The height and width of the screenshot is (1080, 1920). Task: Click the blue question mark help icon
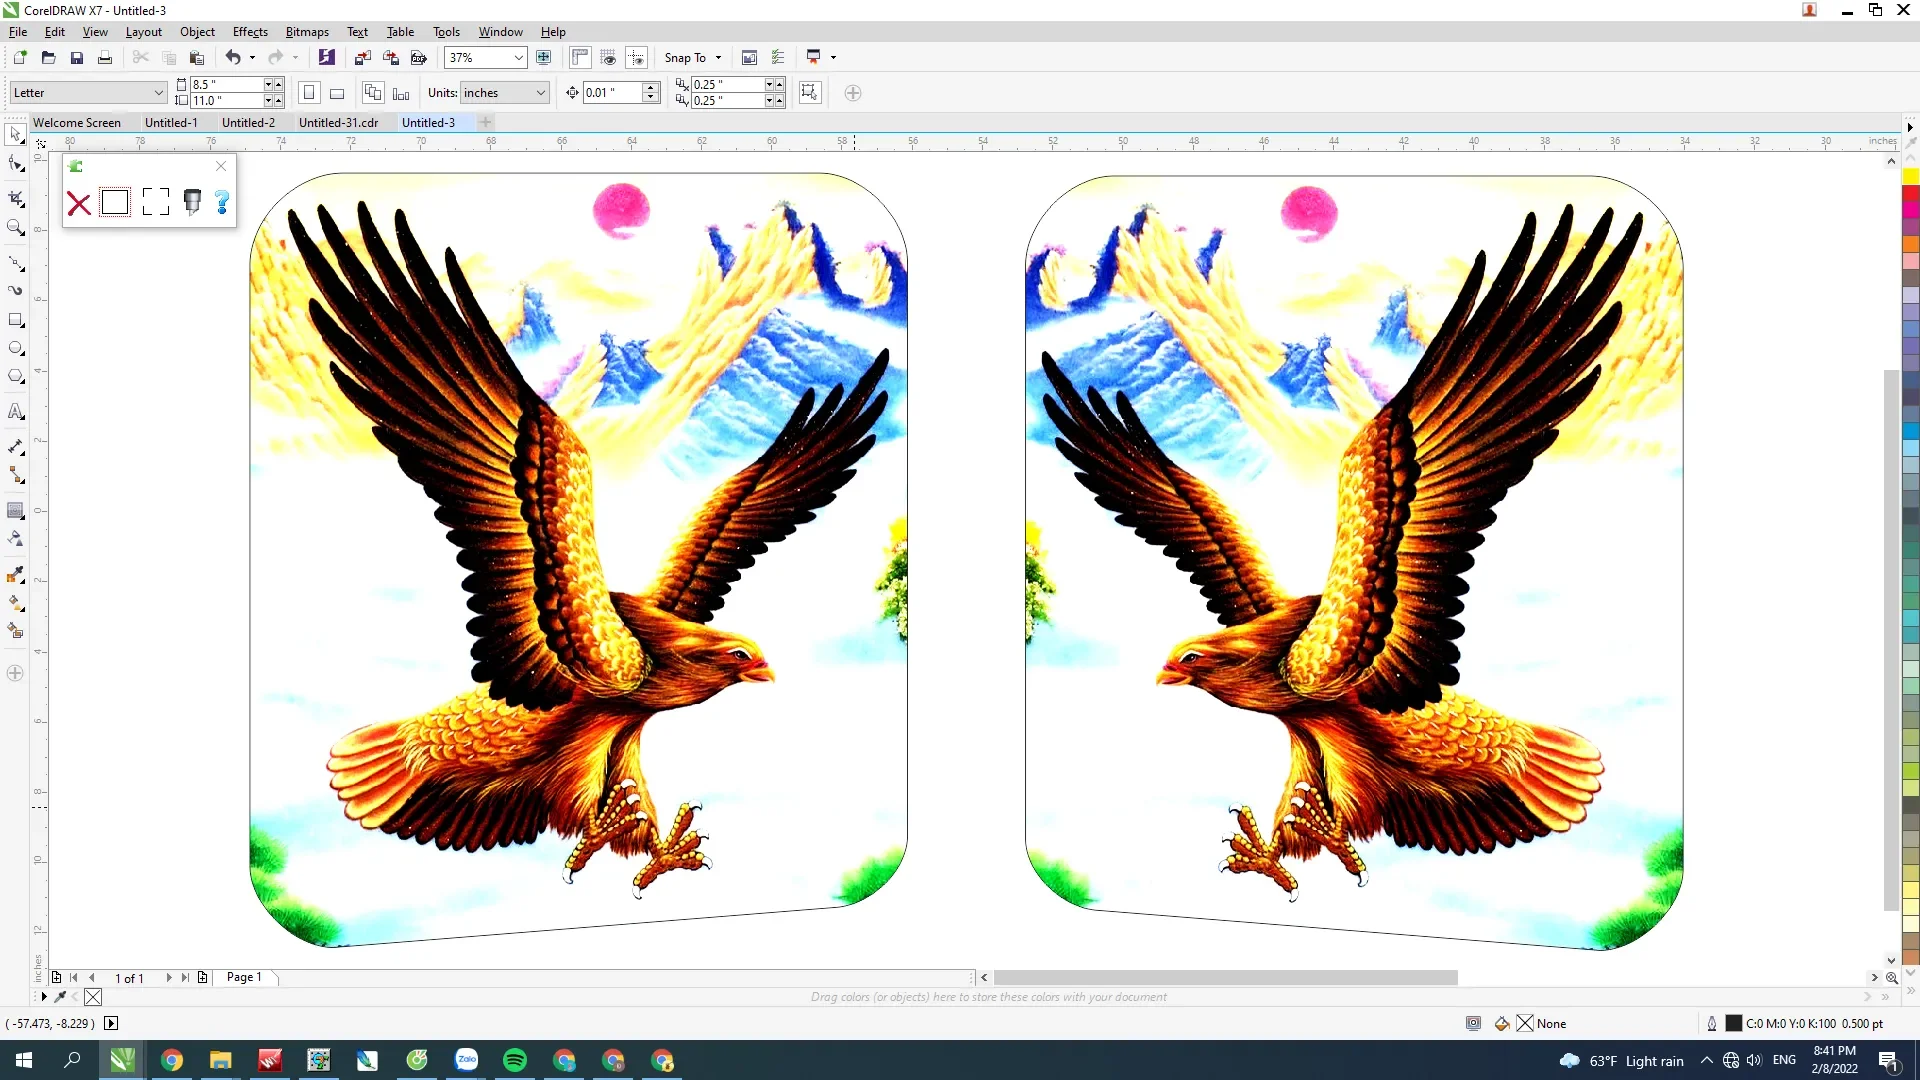222,203
